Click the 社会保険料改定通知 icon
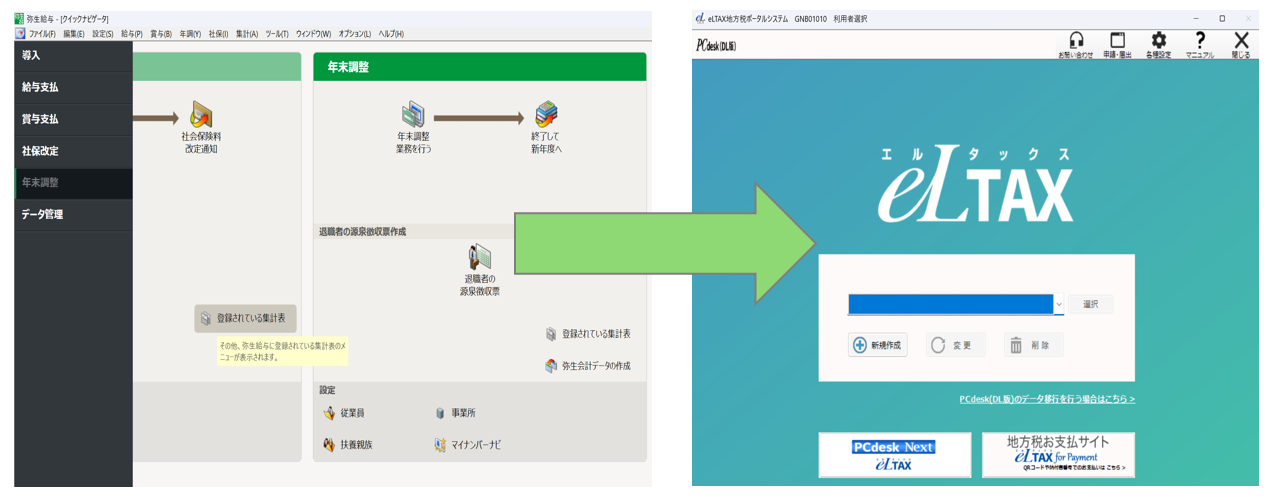Image resolution: width=1276 pixels, height=504 pixels. (x=199, y=118)
